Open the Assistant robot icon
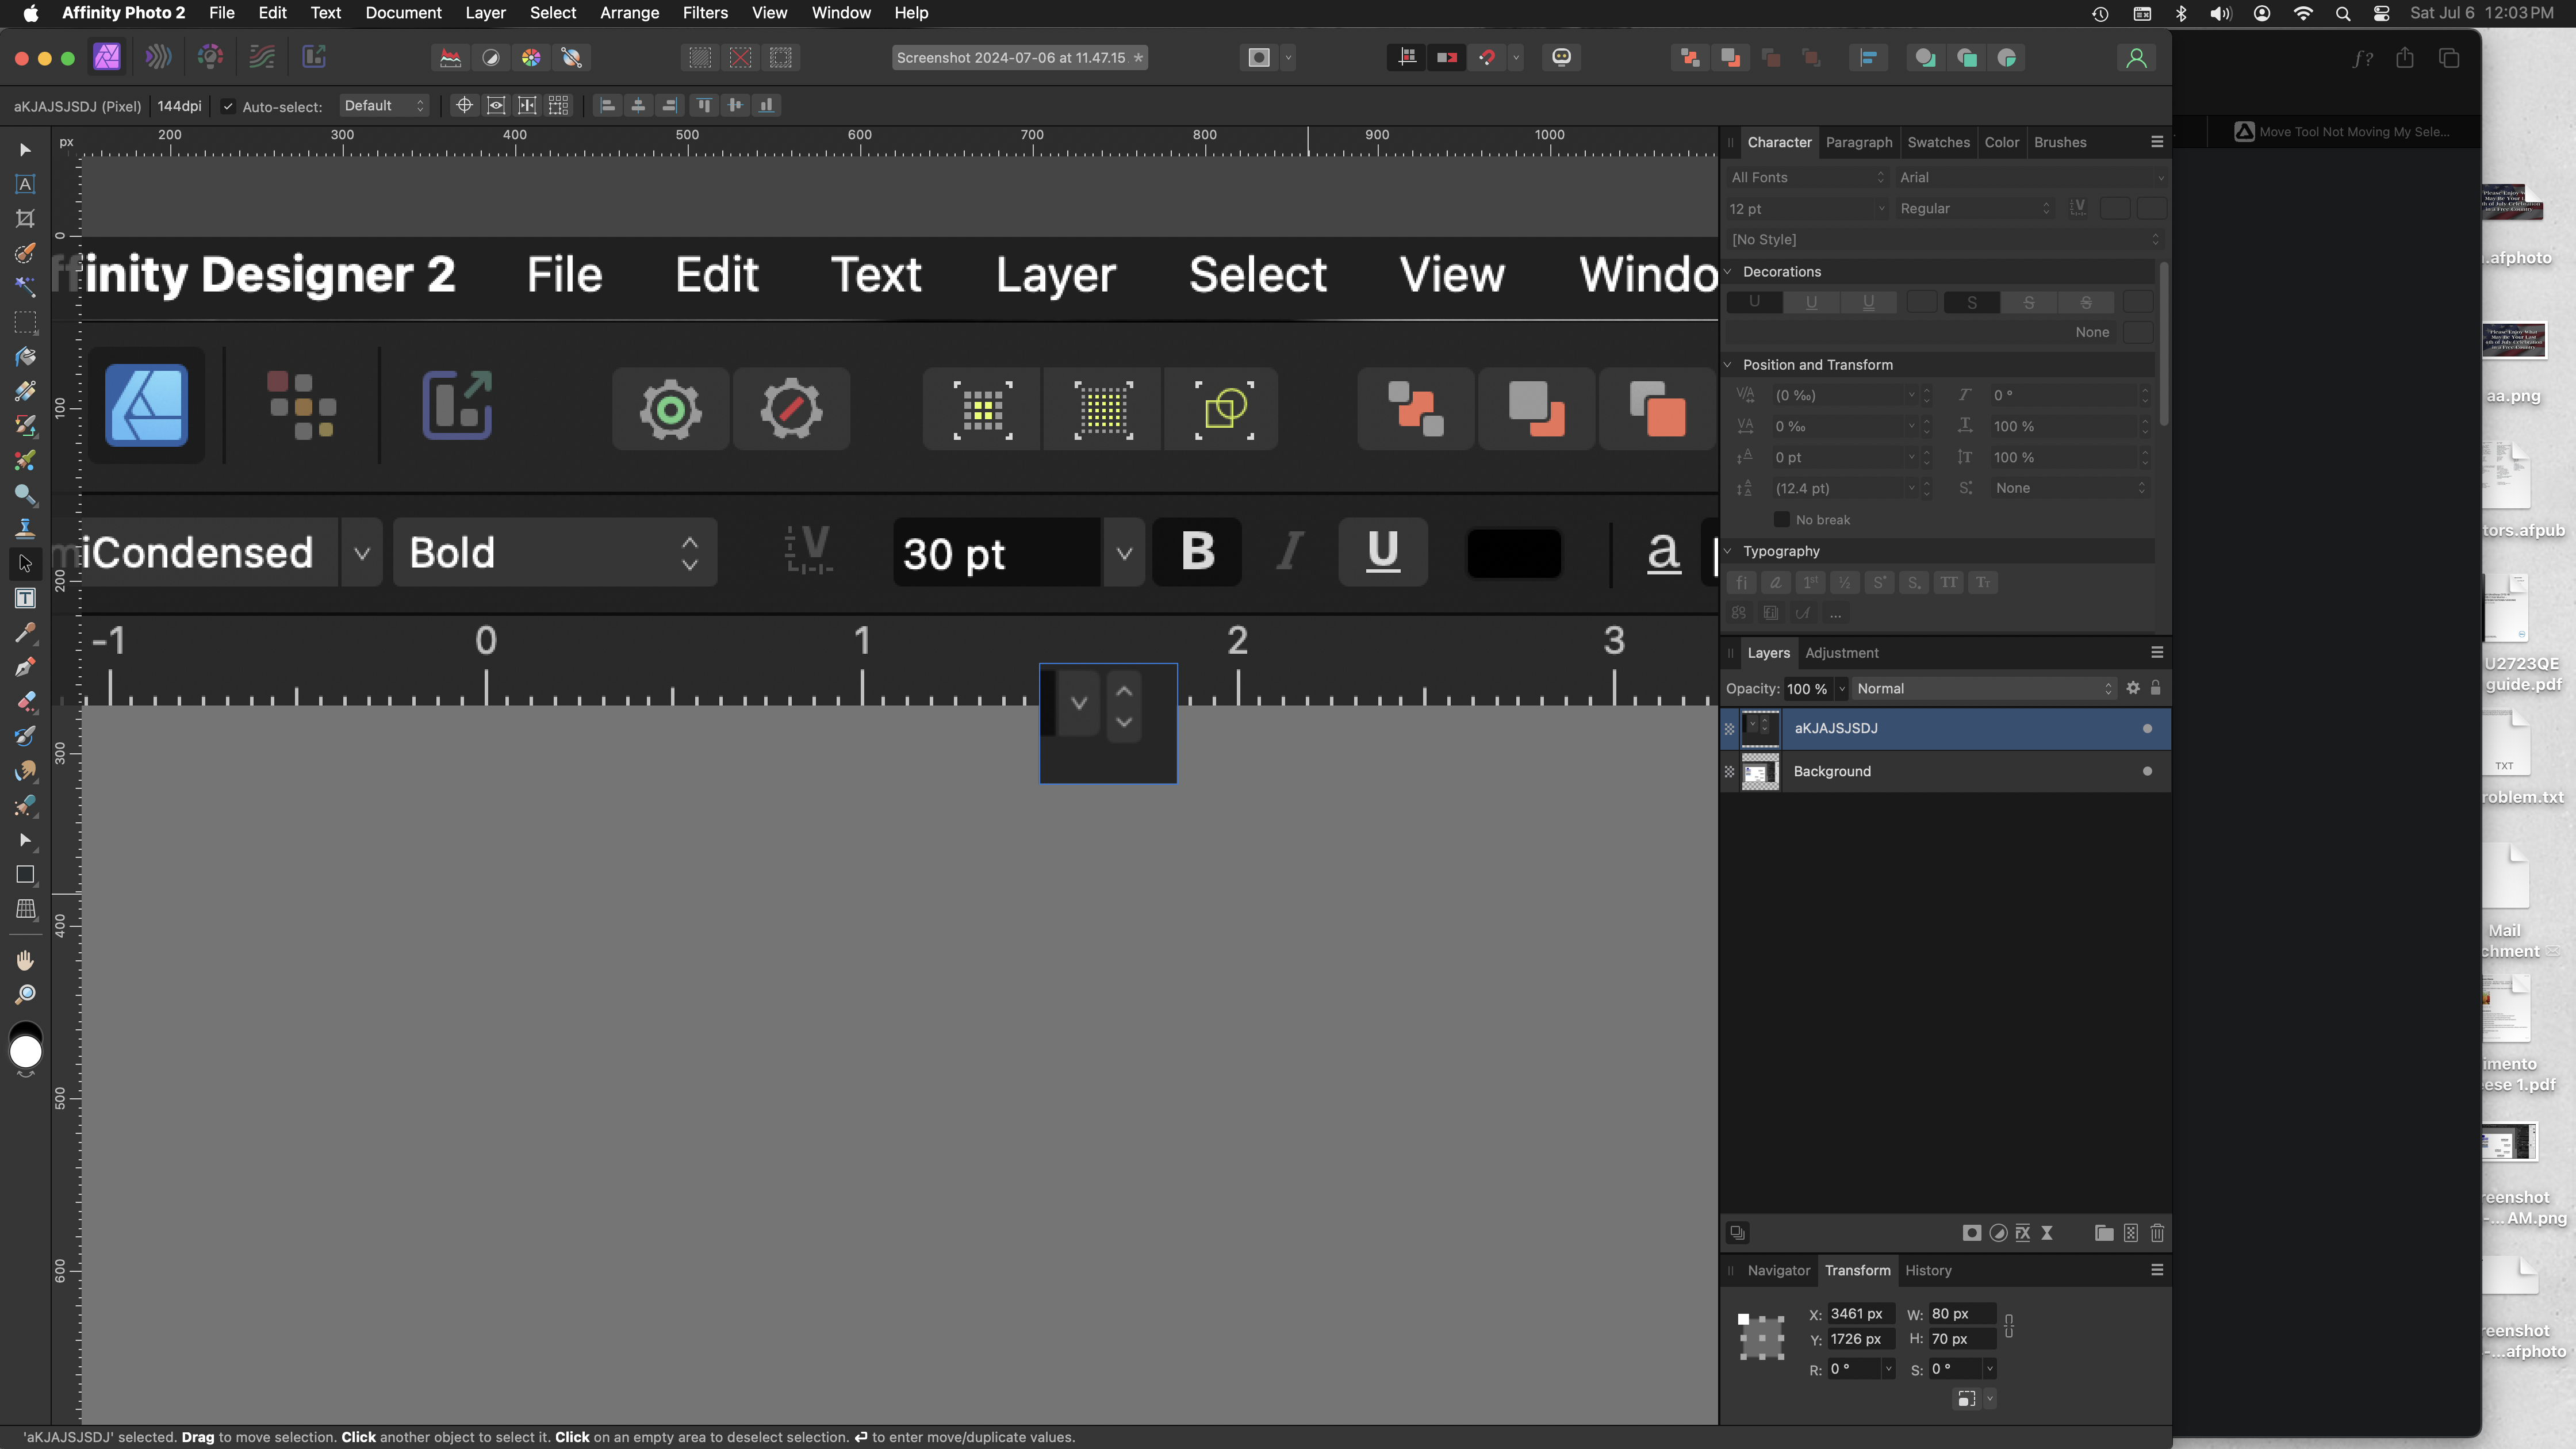The image size is (2576, 1449). click(x=1561, y=58)
